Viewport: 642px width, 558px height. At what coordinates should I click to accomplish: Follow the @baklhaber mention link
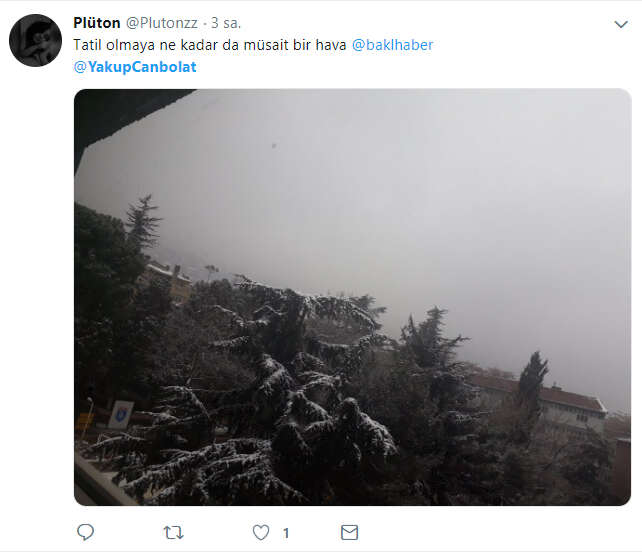392,45
